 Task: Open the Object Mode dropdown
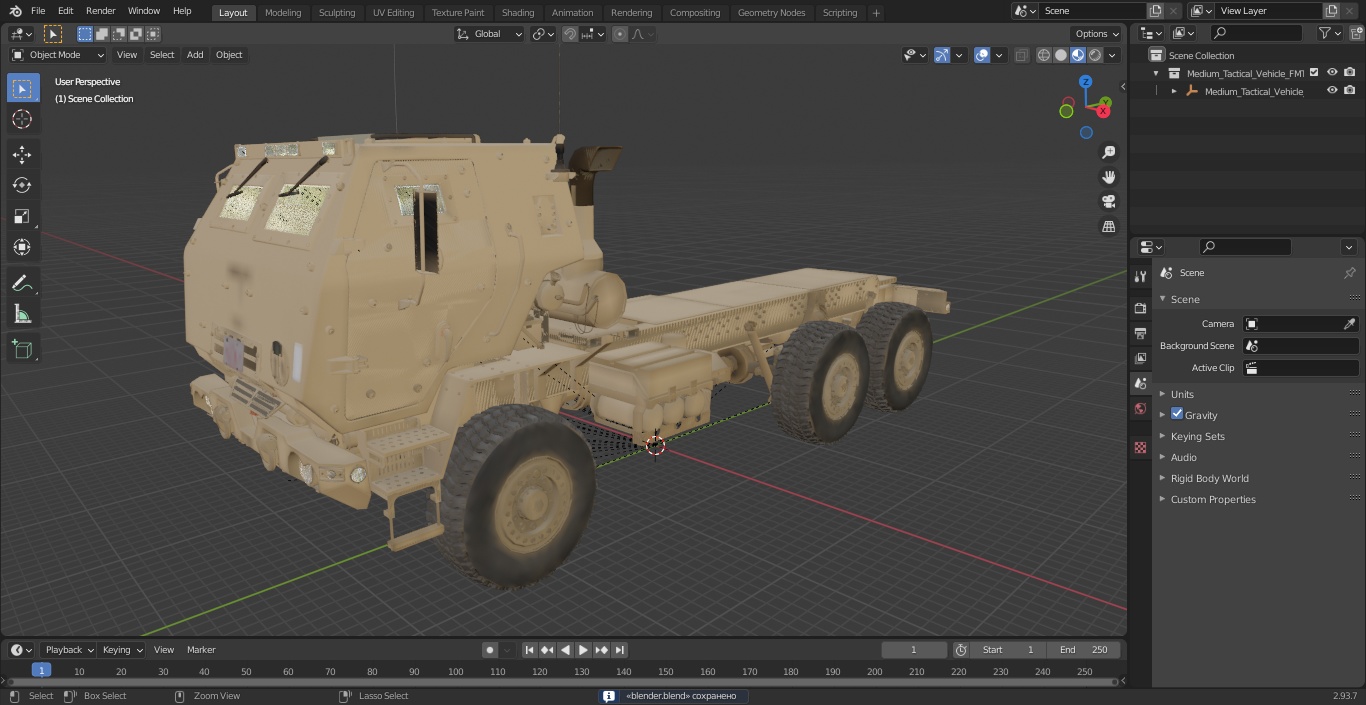pos(58,55)
